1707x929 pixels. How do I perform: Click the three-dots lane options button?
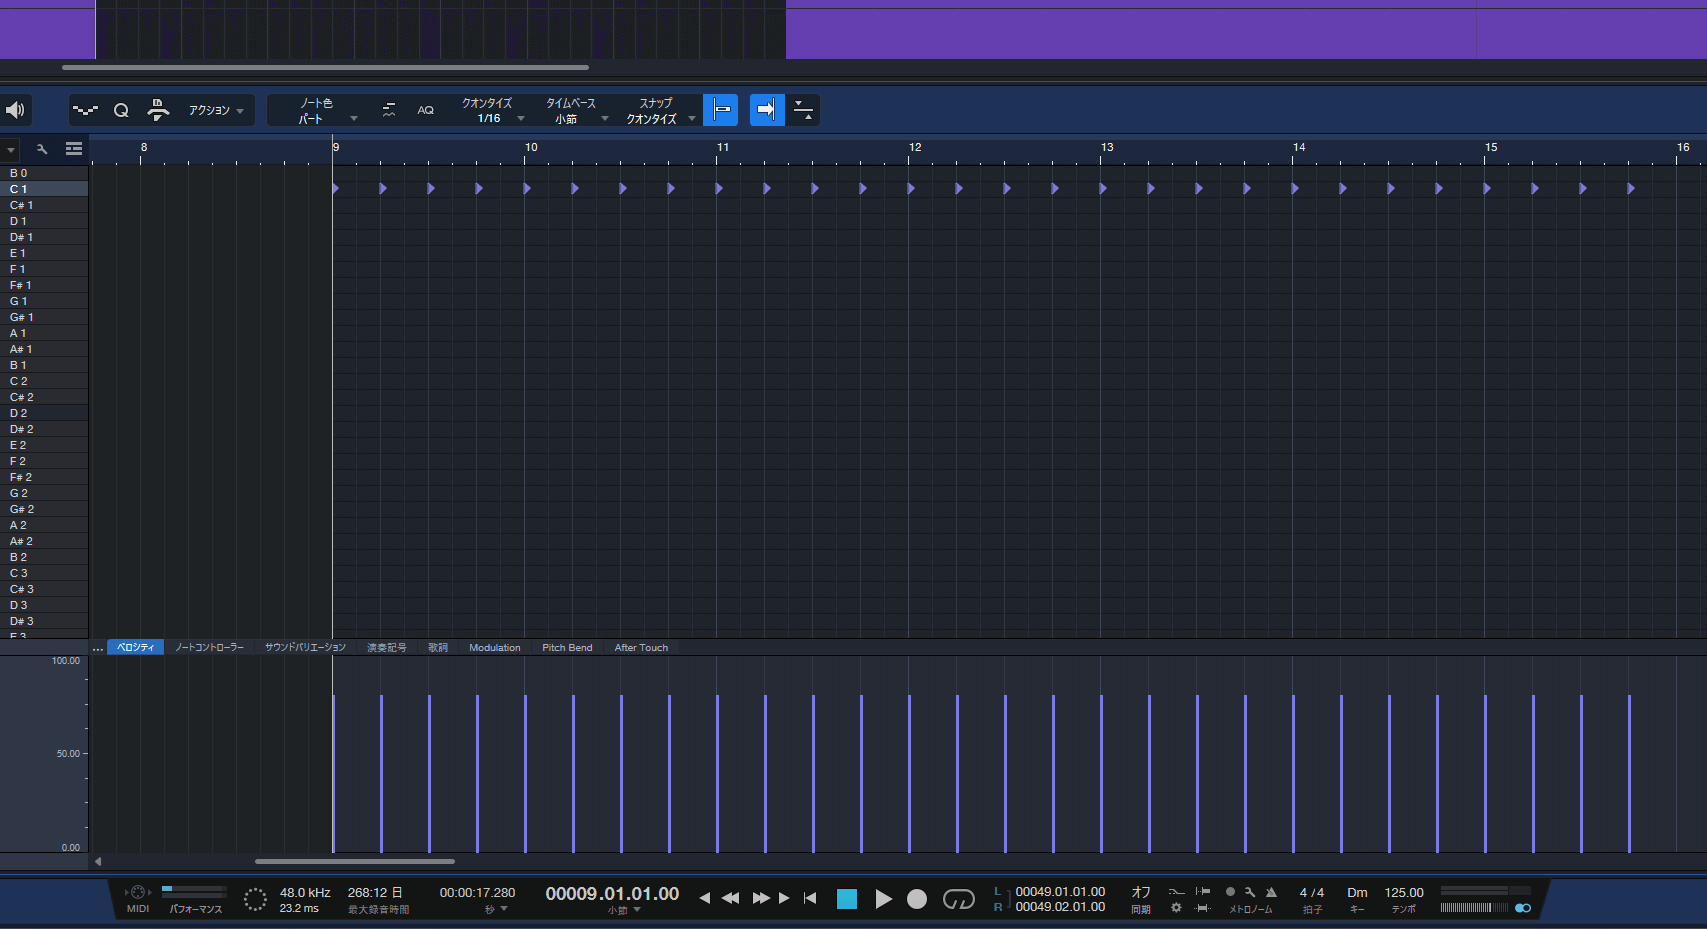point(98,648)
